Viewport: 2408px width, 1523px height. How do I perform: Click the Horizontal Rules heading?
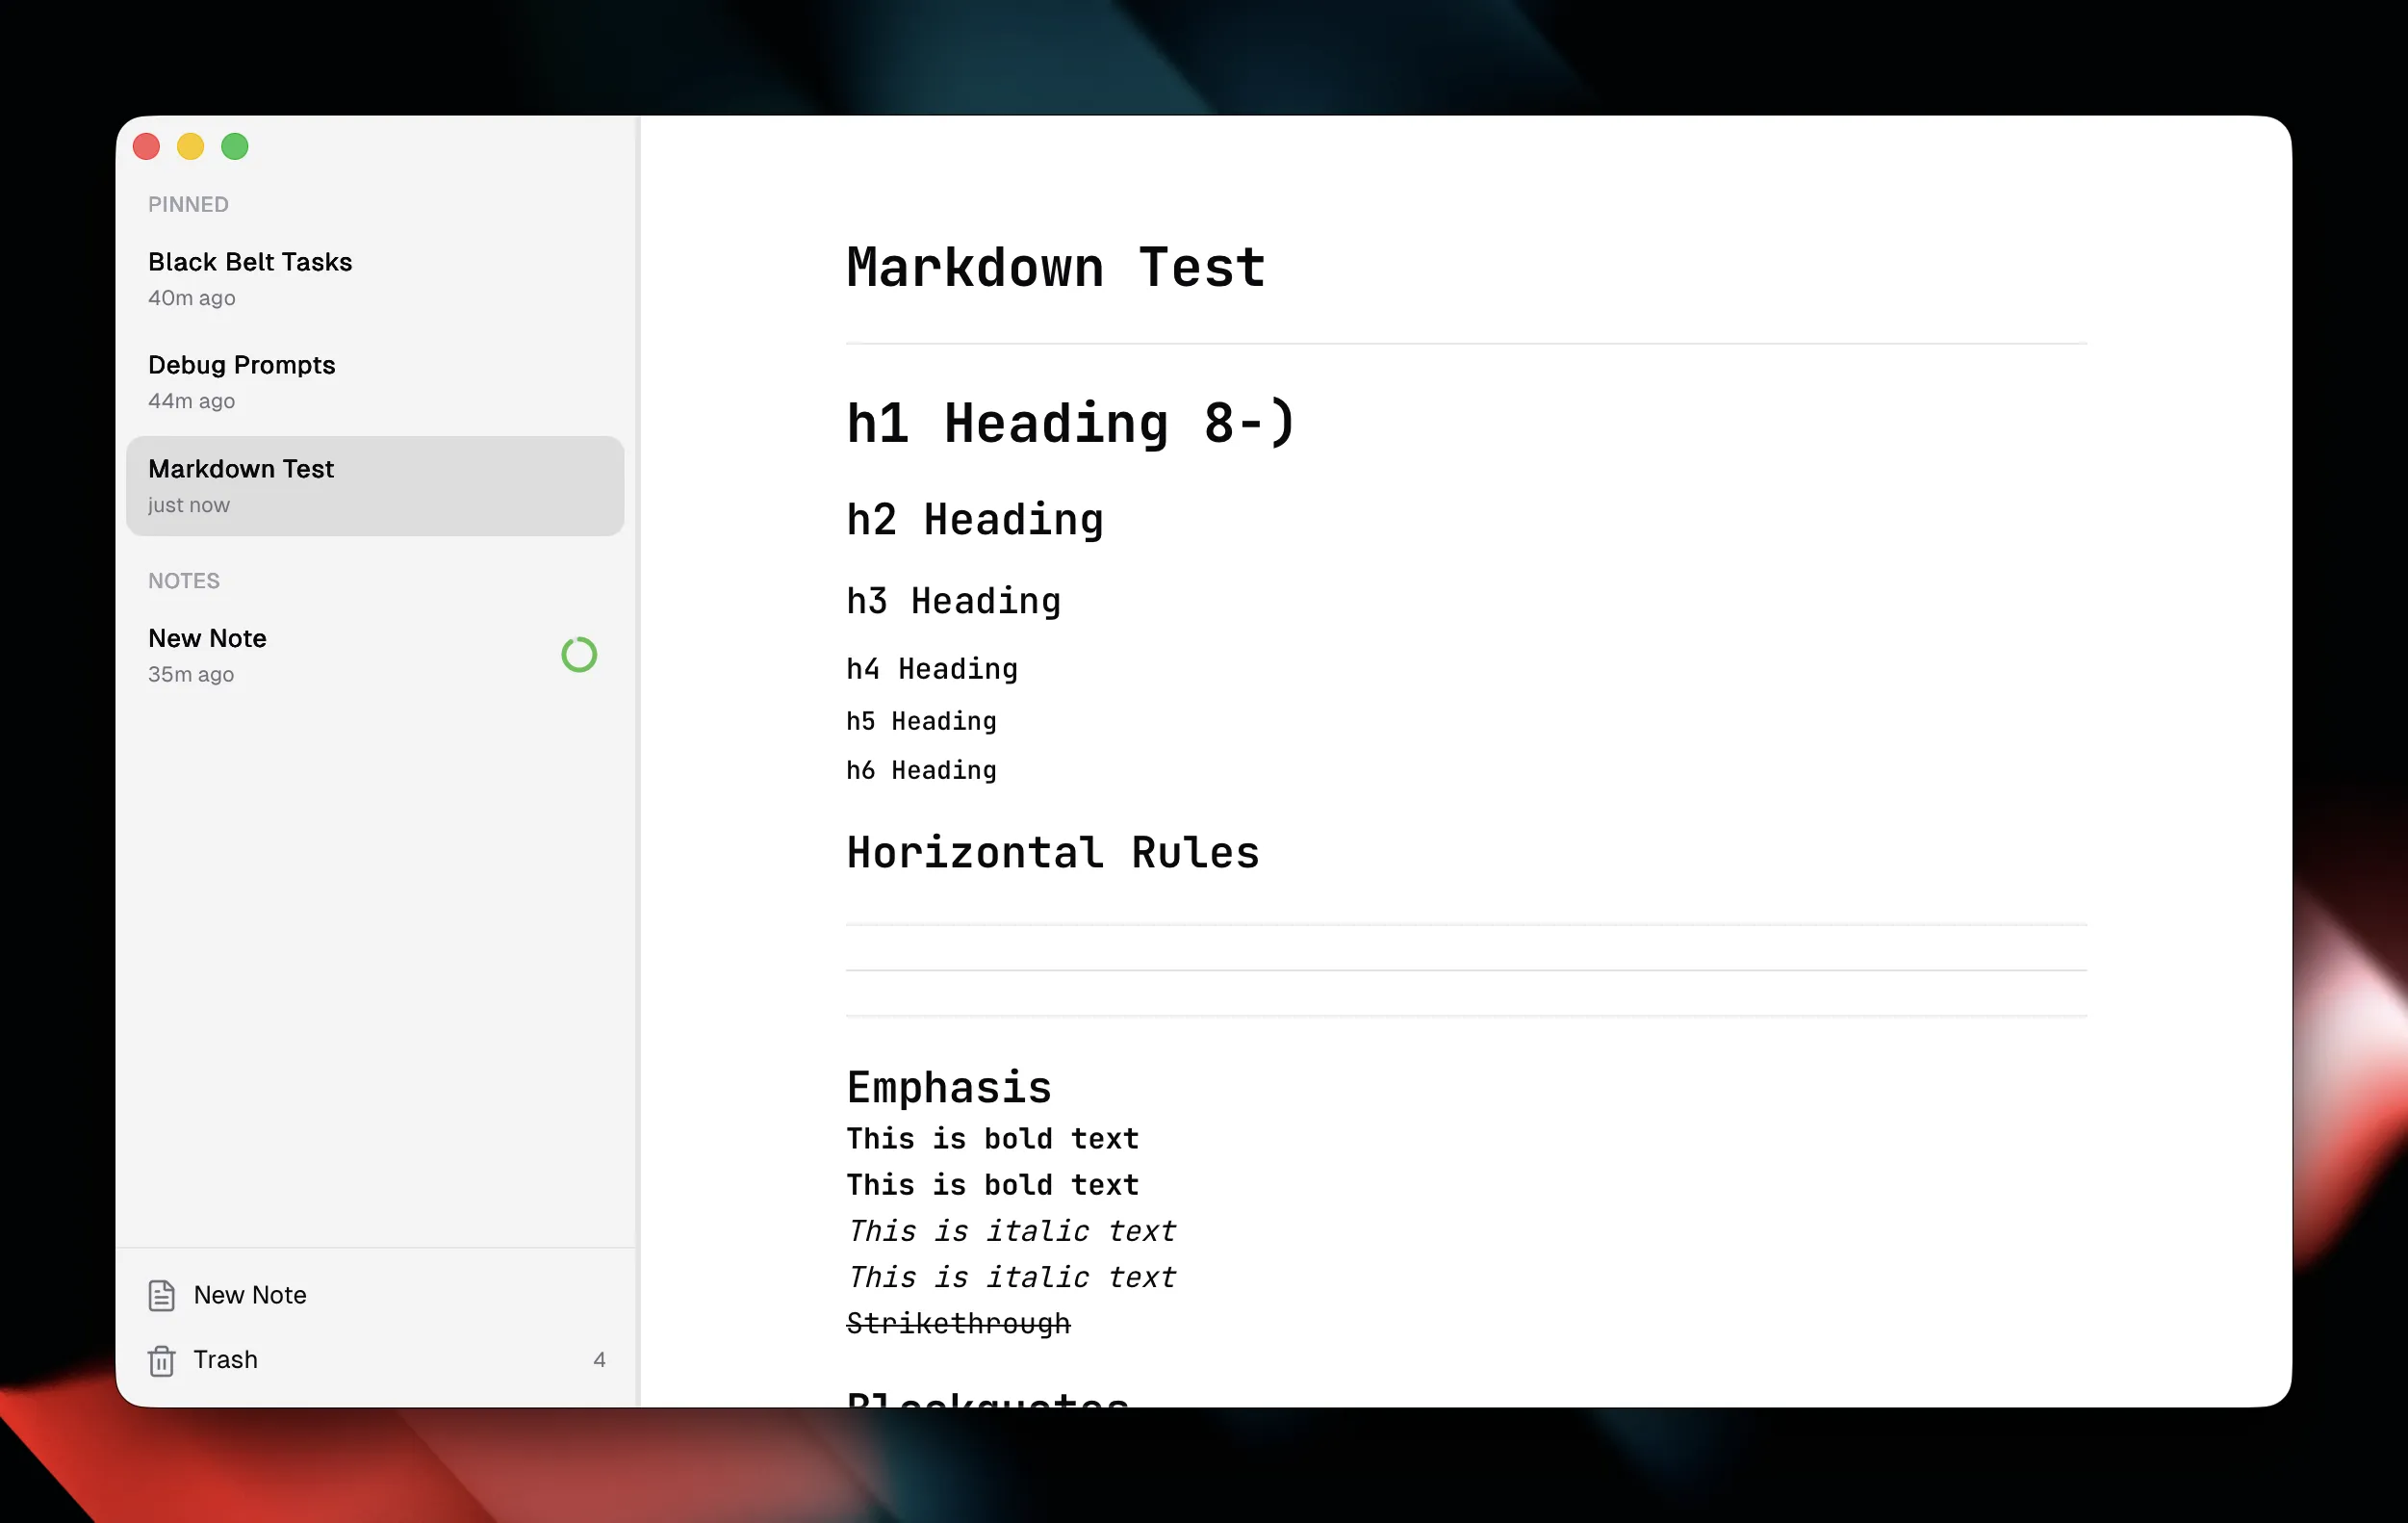tap(1052, 853)
